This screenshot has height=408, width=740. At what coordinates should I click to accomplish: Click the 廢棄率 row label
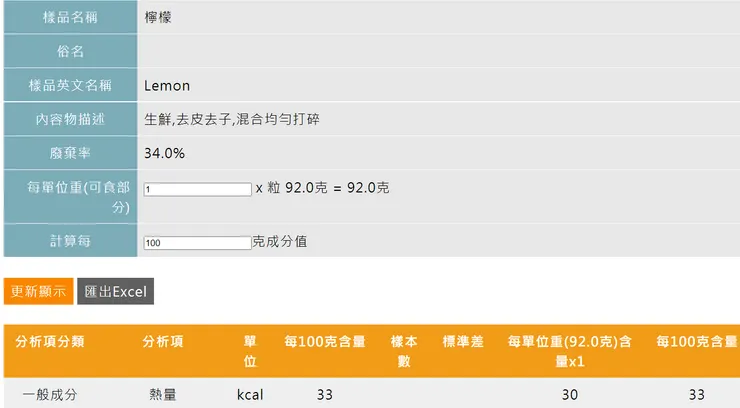click(70, 154)
